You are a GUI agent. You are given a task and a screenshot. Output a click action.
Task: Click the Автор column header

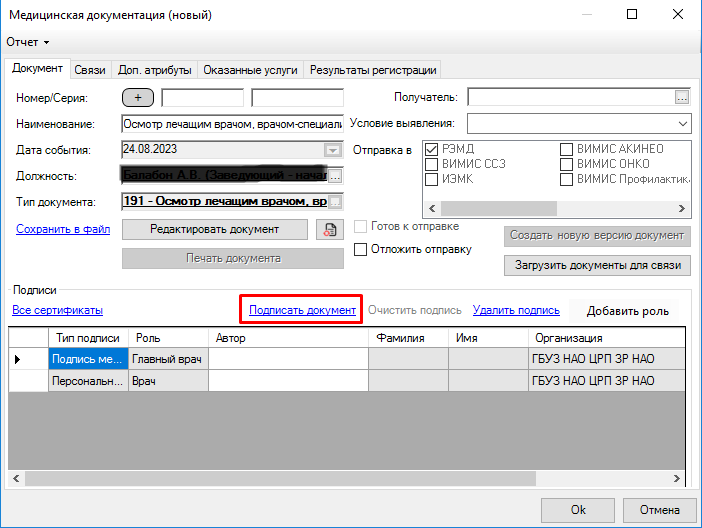pyautogui.click(x=288, y=338)
